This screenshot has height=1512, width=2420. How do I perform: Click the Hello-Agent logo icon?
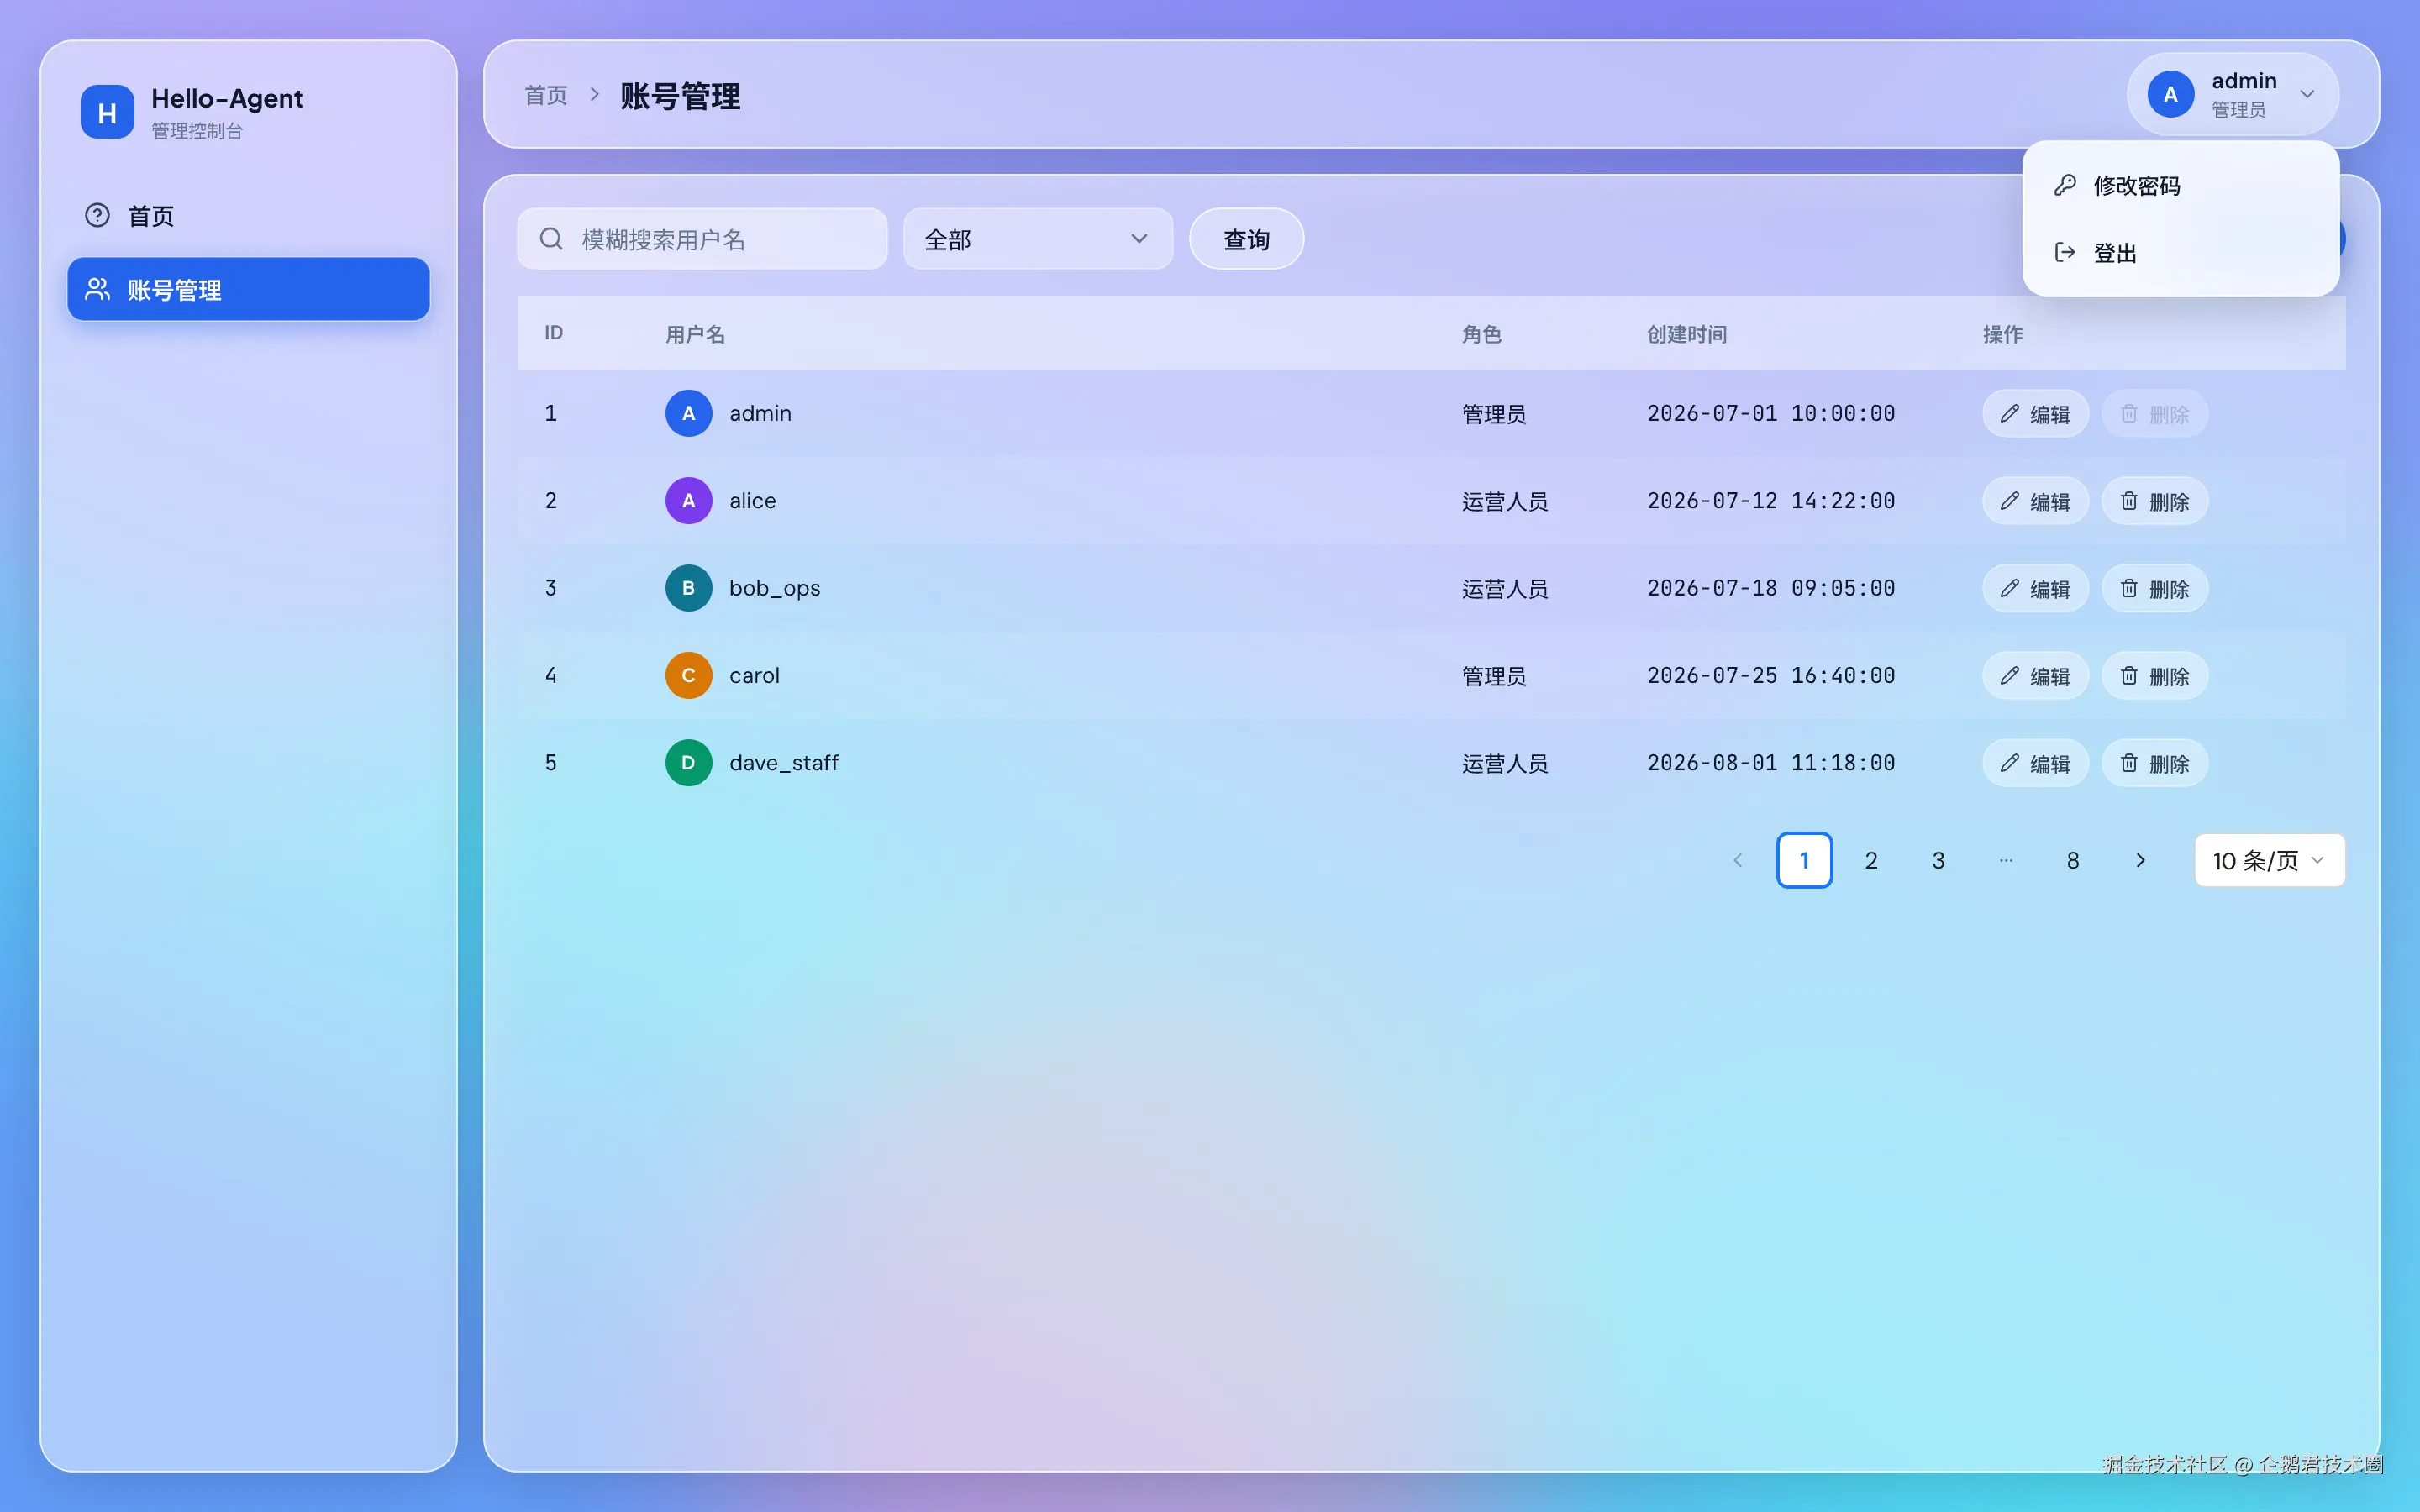click(107, 112)
